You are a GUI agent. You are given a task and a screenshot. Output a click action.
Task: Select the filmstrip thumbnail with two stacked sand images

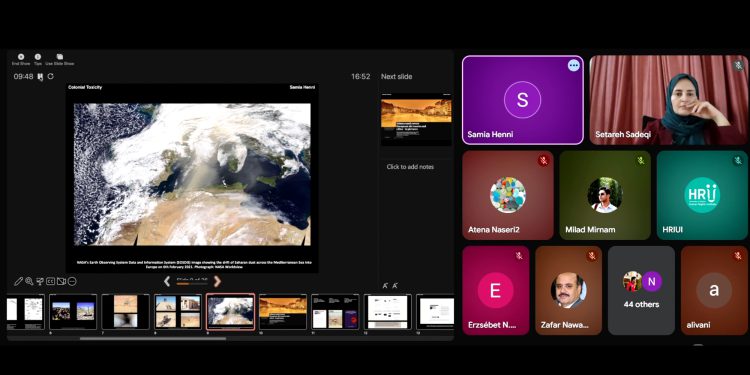click(x=125, y=312)
